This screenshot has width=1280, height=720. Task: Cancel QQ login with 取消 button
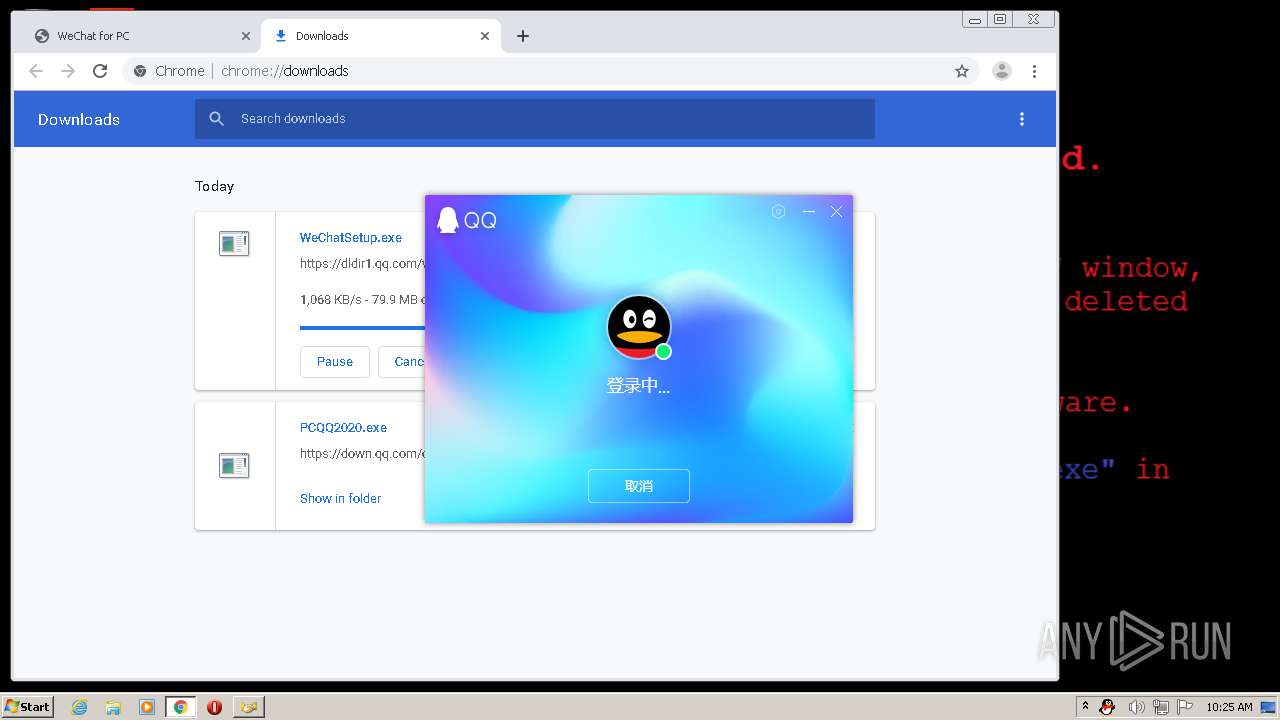tap(639, 486)
